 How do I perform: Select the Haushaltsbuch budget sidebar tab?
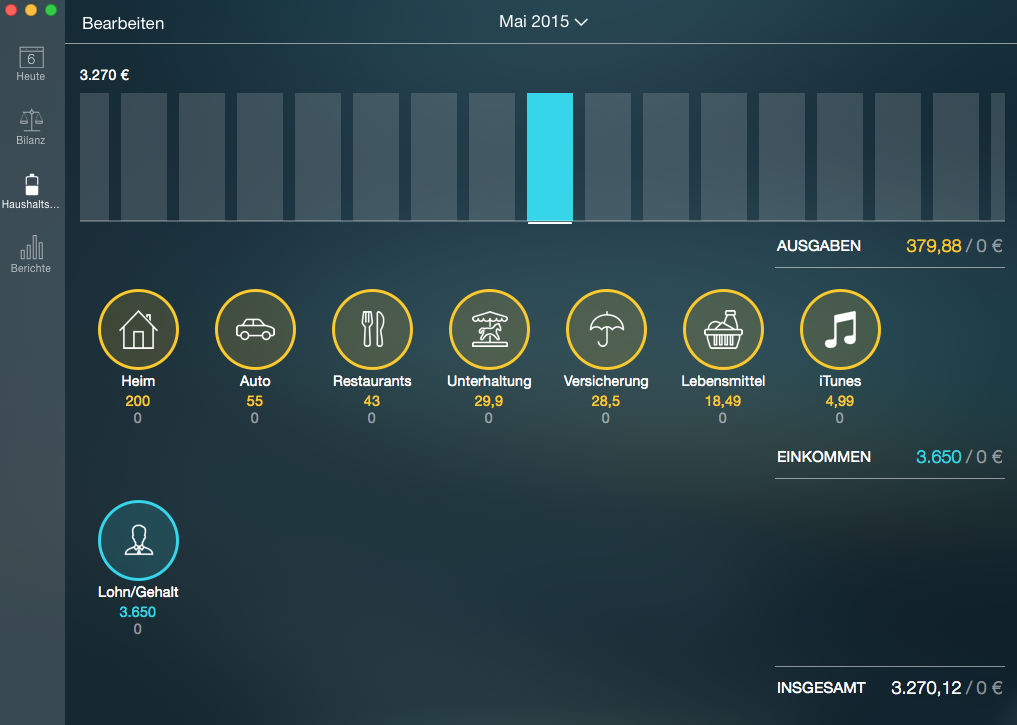pos(31,190)
